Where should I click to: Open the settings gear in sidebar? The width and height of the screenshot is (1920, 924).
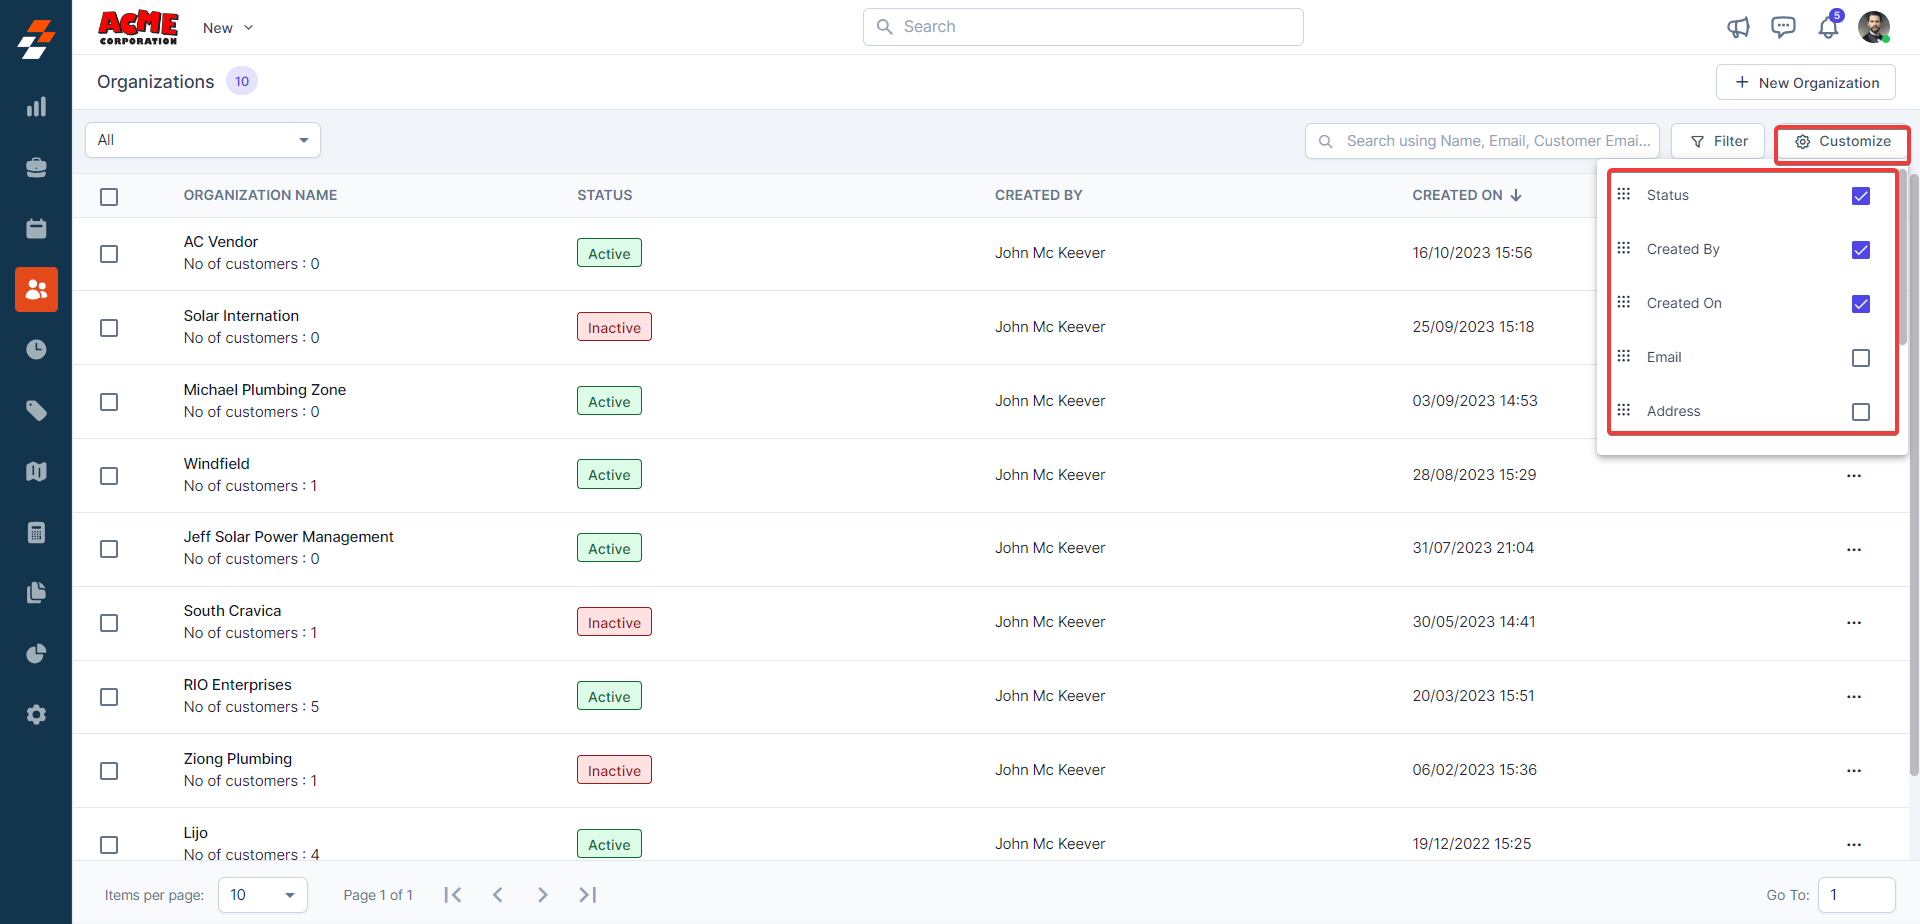point(36,715)
